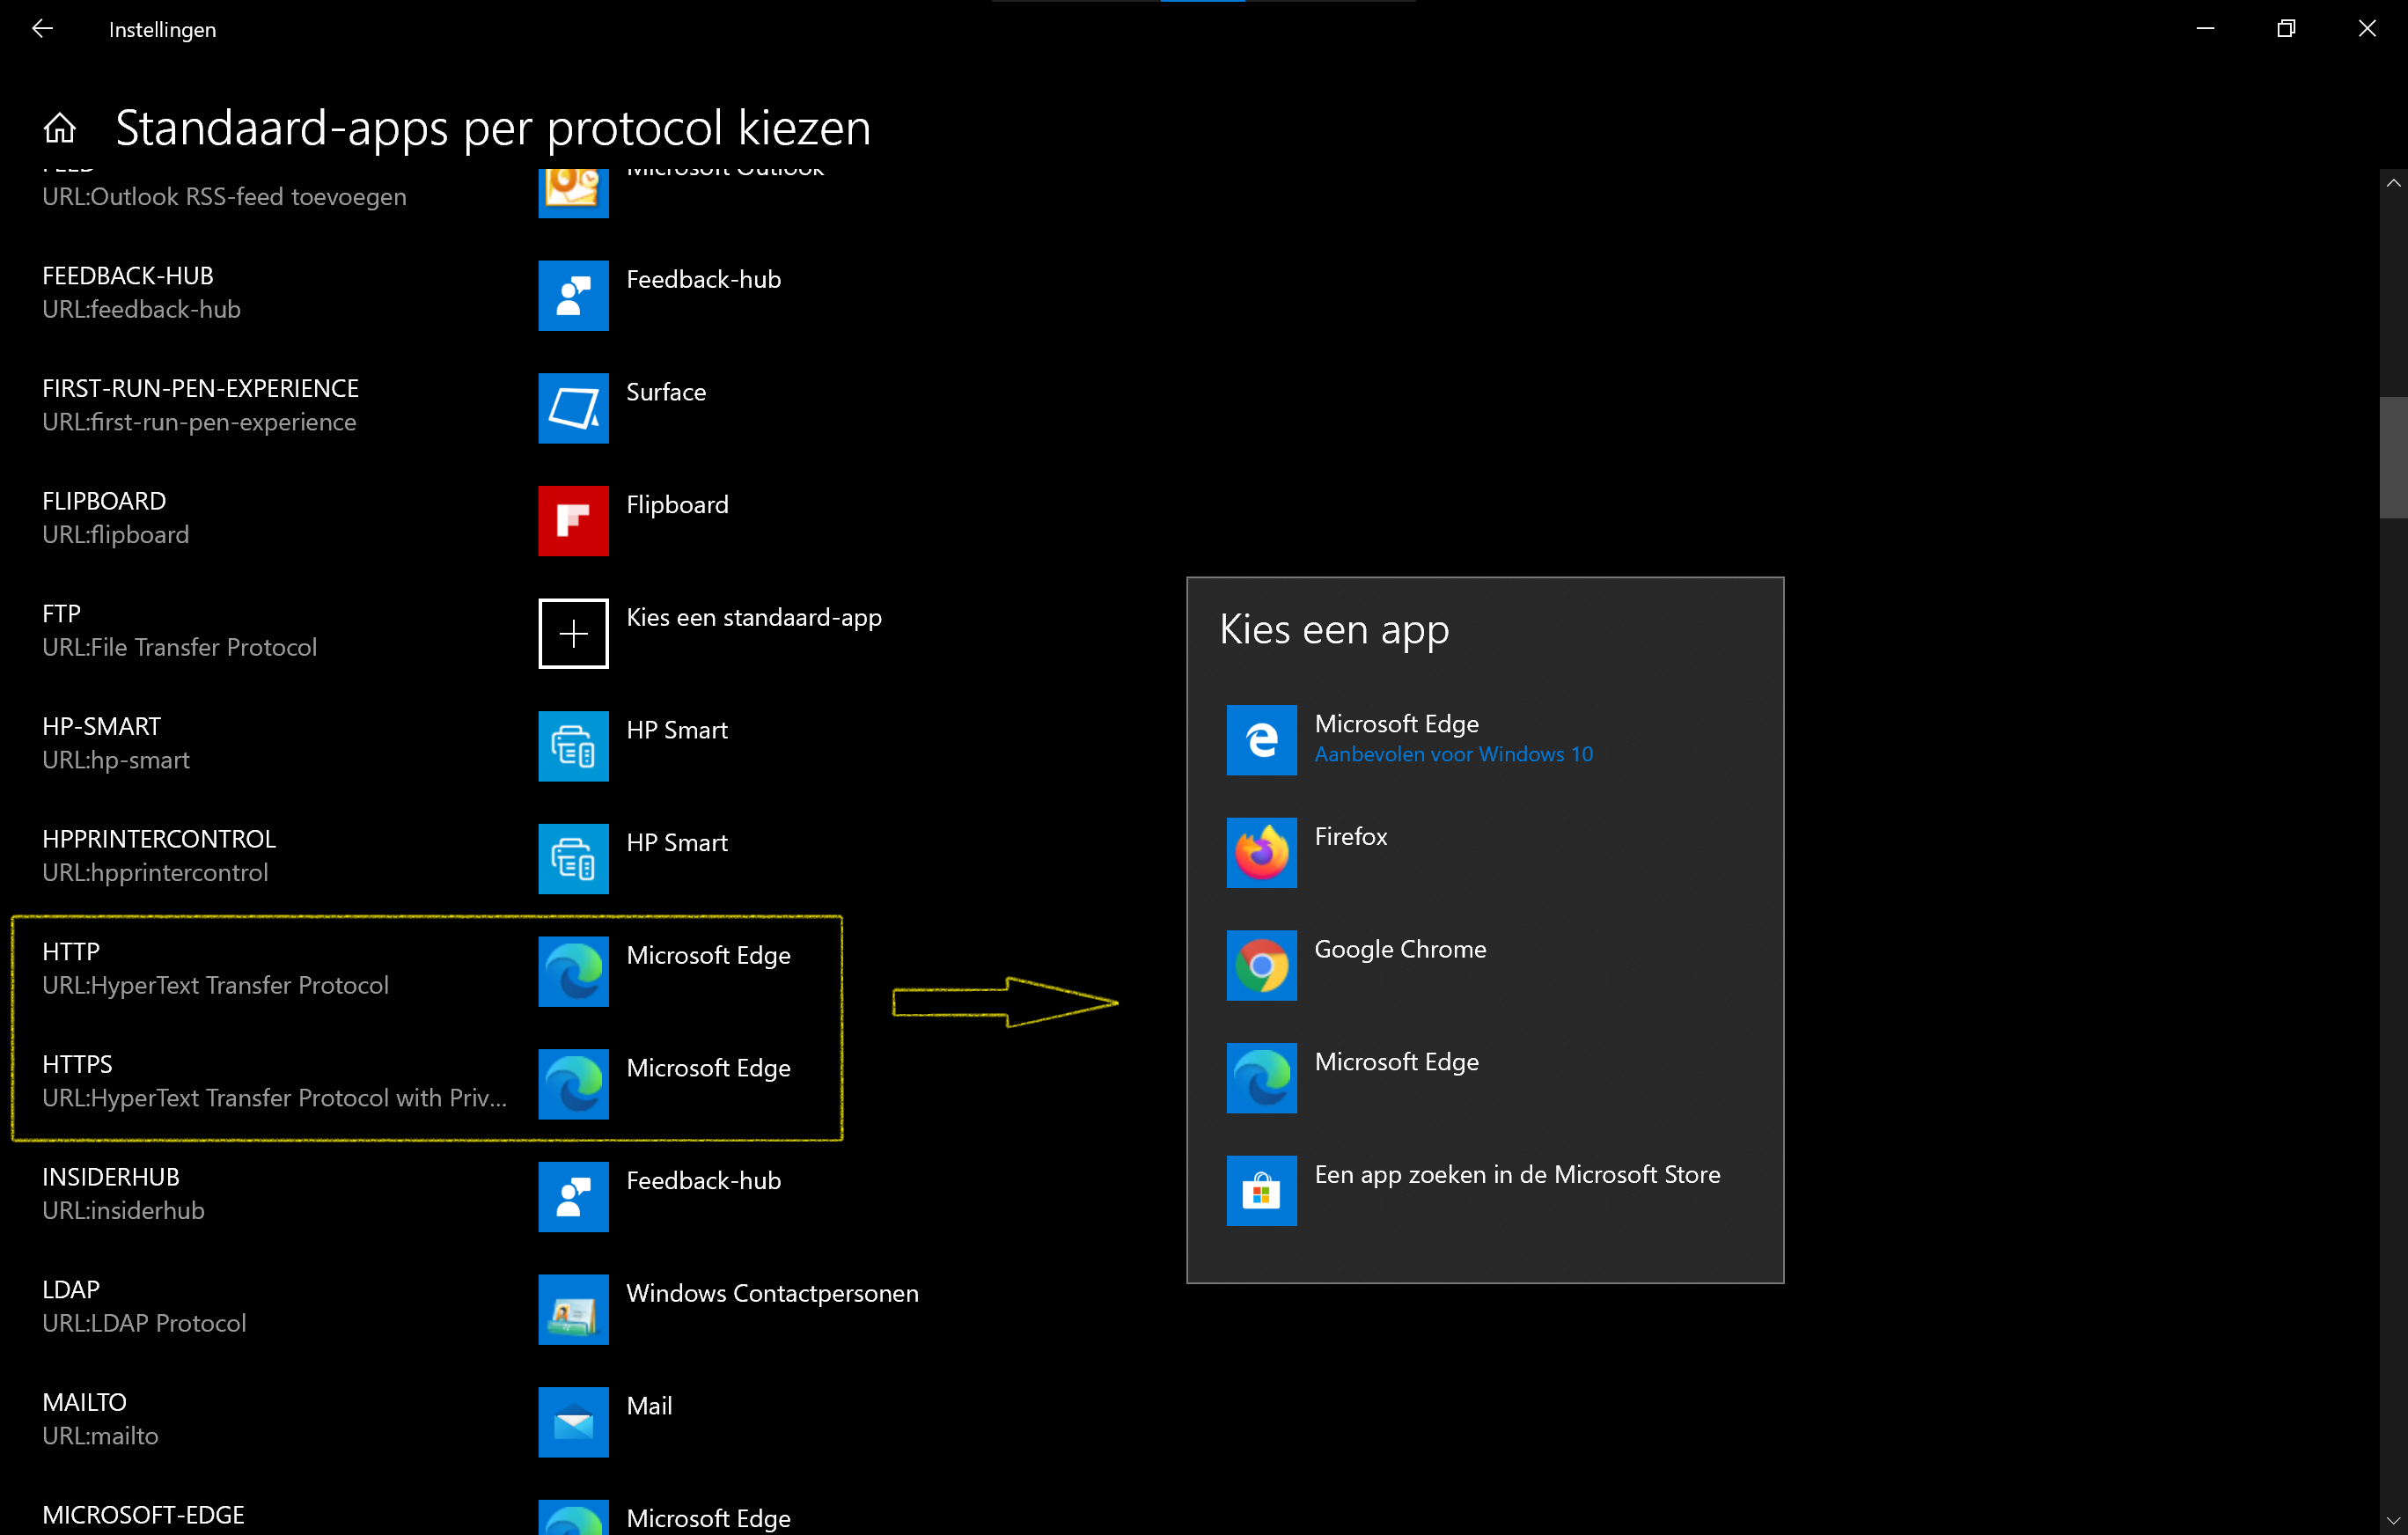2408x1535 pixels.
Task: Click the Surface app icon
Action: 573,408
